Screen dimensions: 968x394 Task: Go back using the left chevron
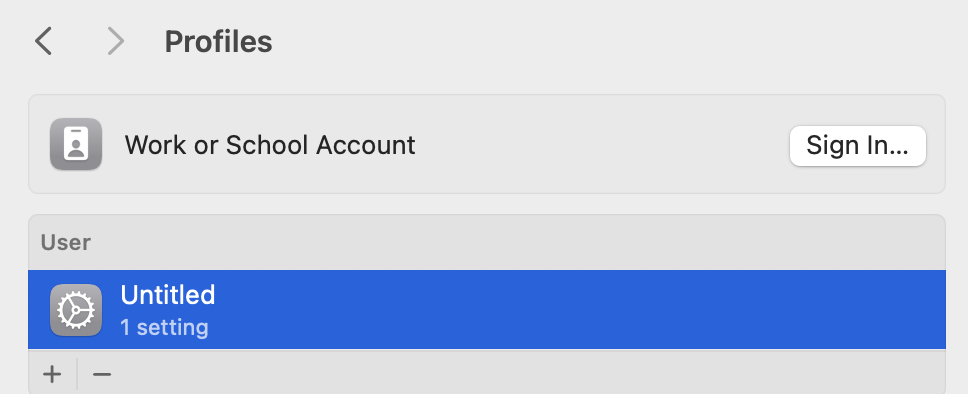coord(43,41)
